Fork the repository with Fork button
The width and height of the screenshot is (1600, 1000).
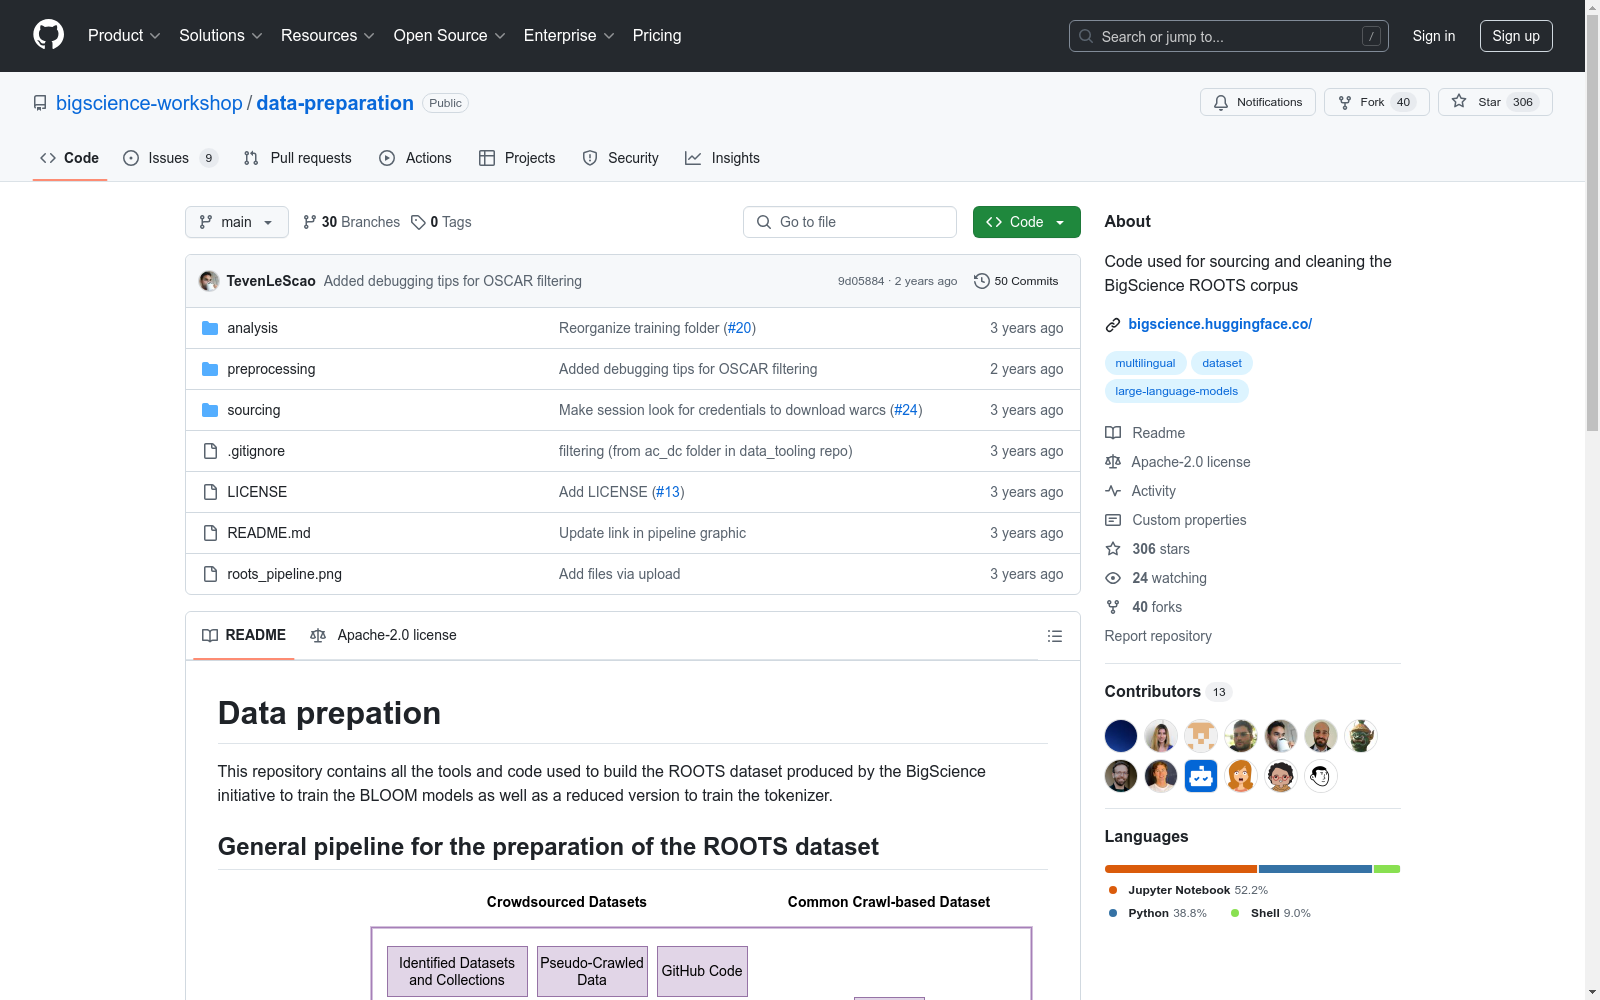coord(1377,102)
